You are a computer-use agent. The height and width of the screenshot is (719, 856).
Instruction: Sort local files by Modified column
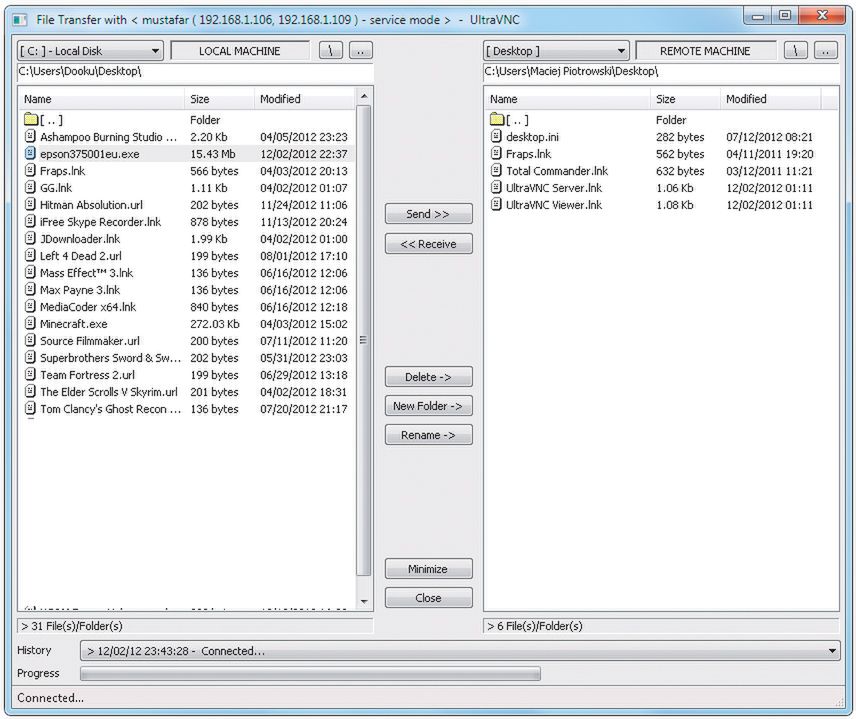pyautogui.click(x=305, y=99)
